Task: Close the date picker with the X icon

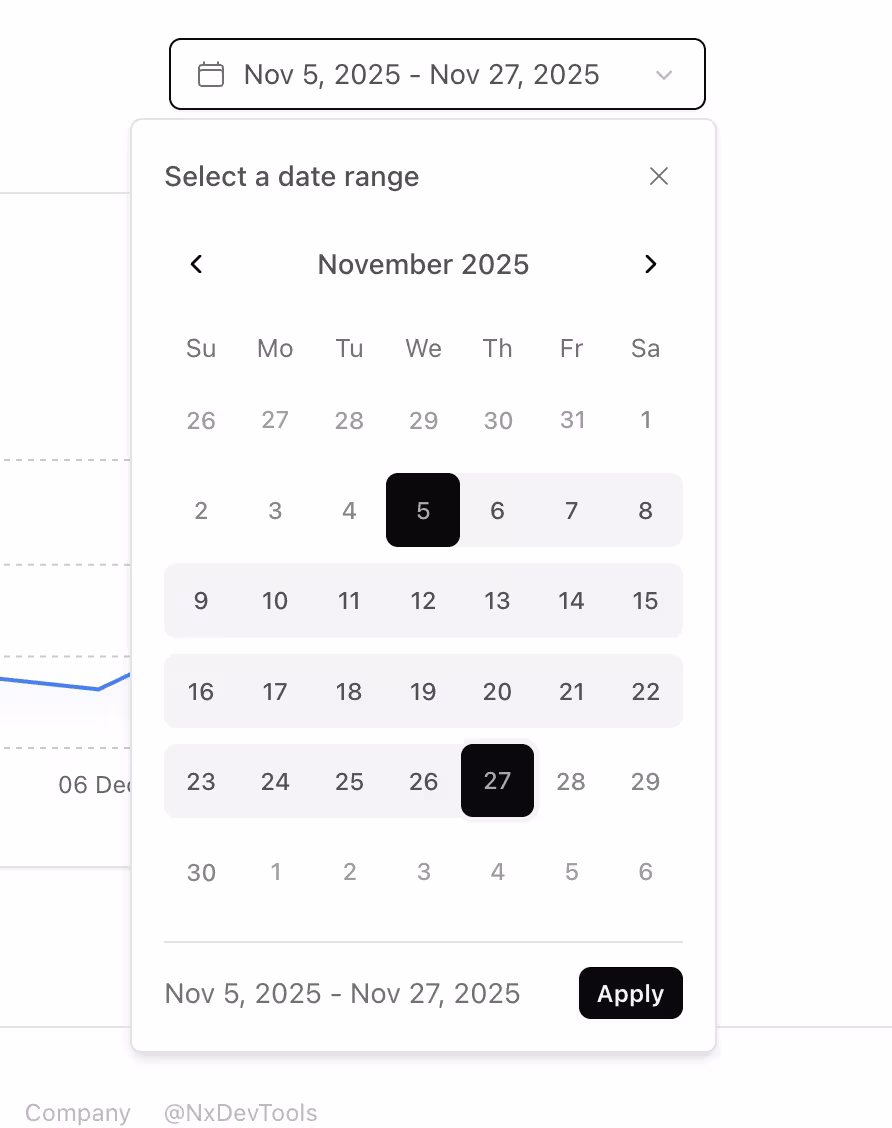Action: click(659, 176)
